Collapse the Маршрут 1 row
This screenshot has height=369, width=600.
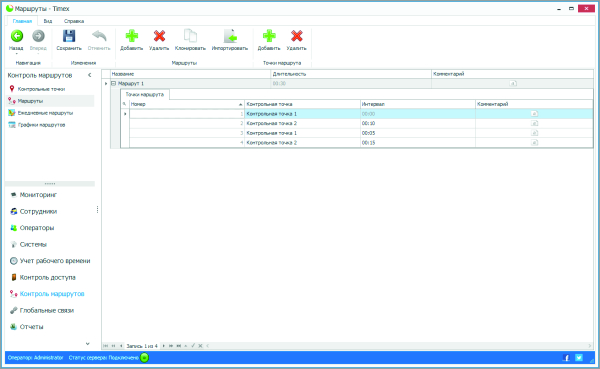click(x=113, y=83)
